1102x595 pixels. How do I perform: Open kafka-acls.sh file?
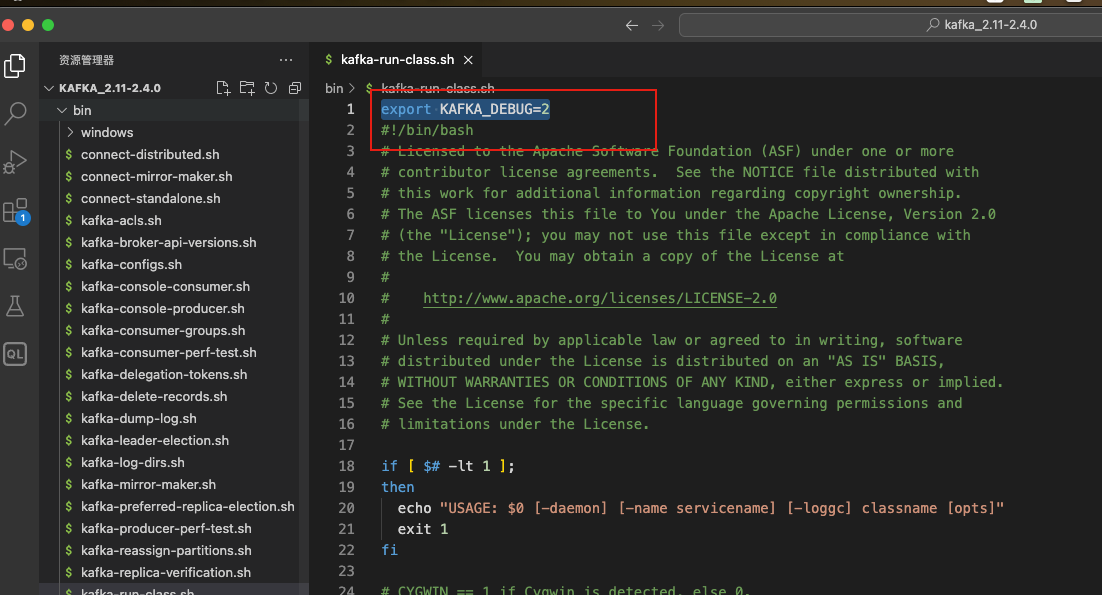pyautogui.click(x=121, y=221)
